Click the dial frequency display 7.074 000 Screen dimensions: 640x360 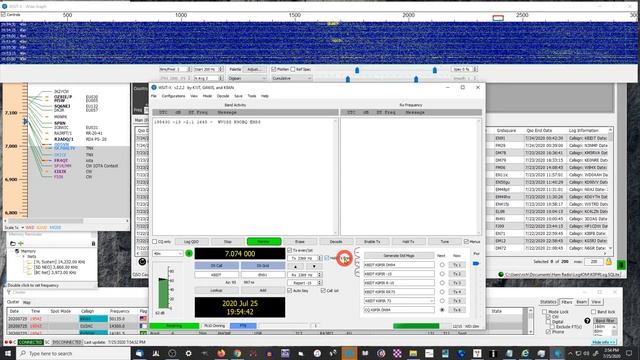tap(240, 253)
